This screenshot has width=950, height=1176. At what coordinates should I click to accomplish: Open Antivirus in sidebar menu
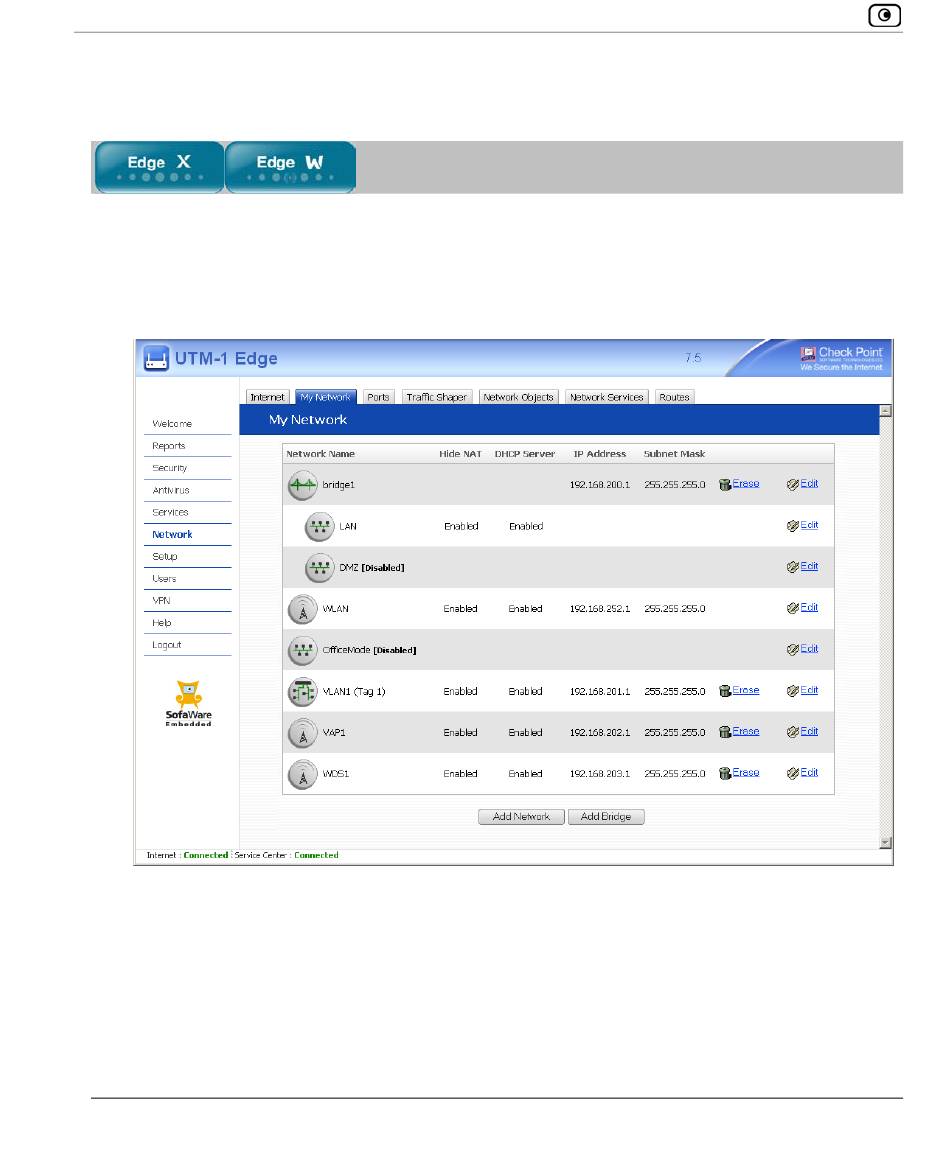171,490
